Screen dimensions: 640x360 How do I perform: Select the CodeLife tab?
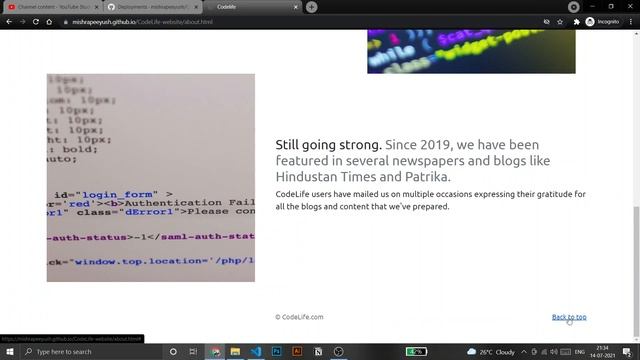251,7
